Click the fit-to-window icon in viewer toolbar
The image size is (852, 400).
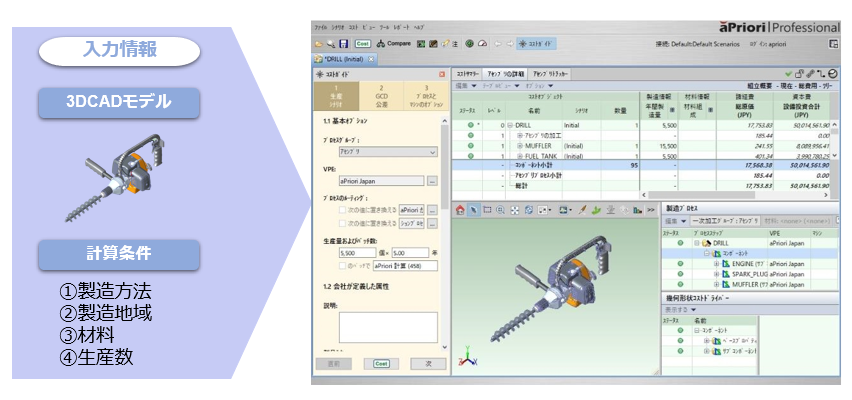(x=514, y=210)
